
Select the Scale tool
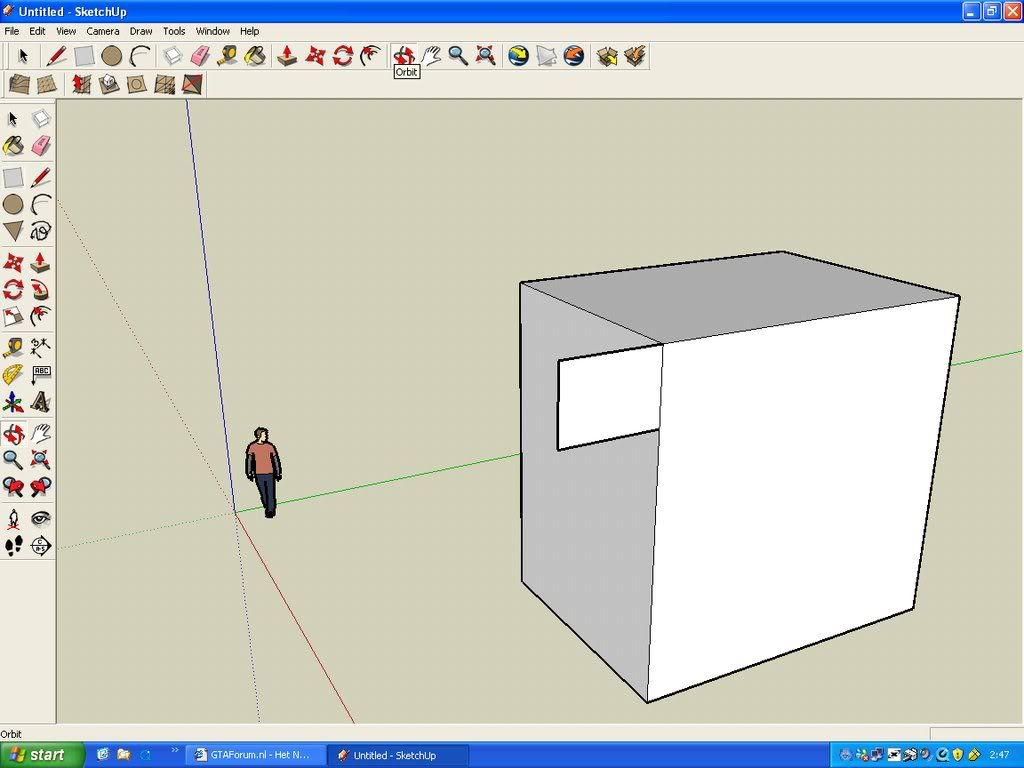pos(13,317)
